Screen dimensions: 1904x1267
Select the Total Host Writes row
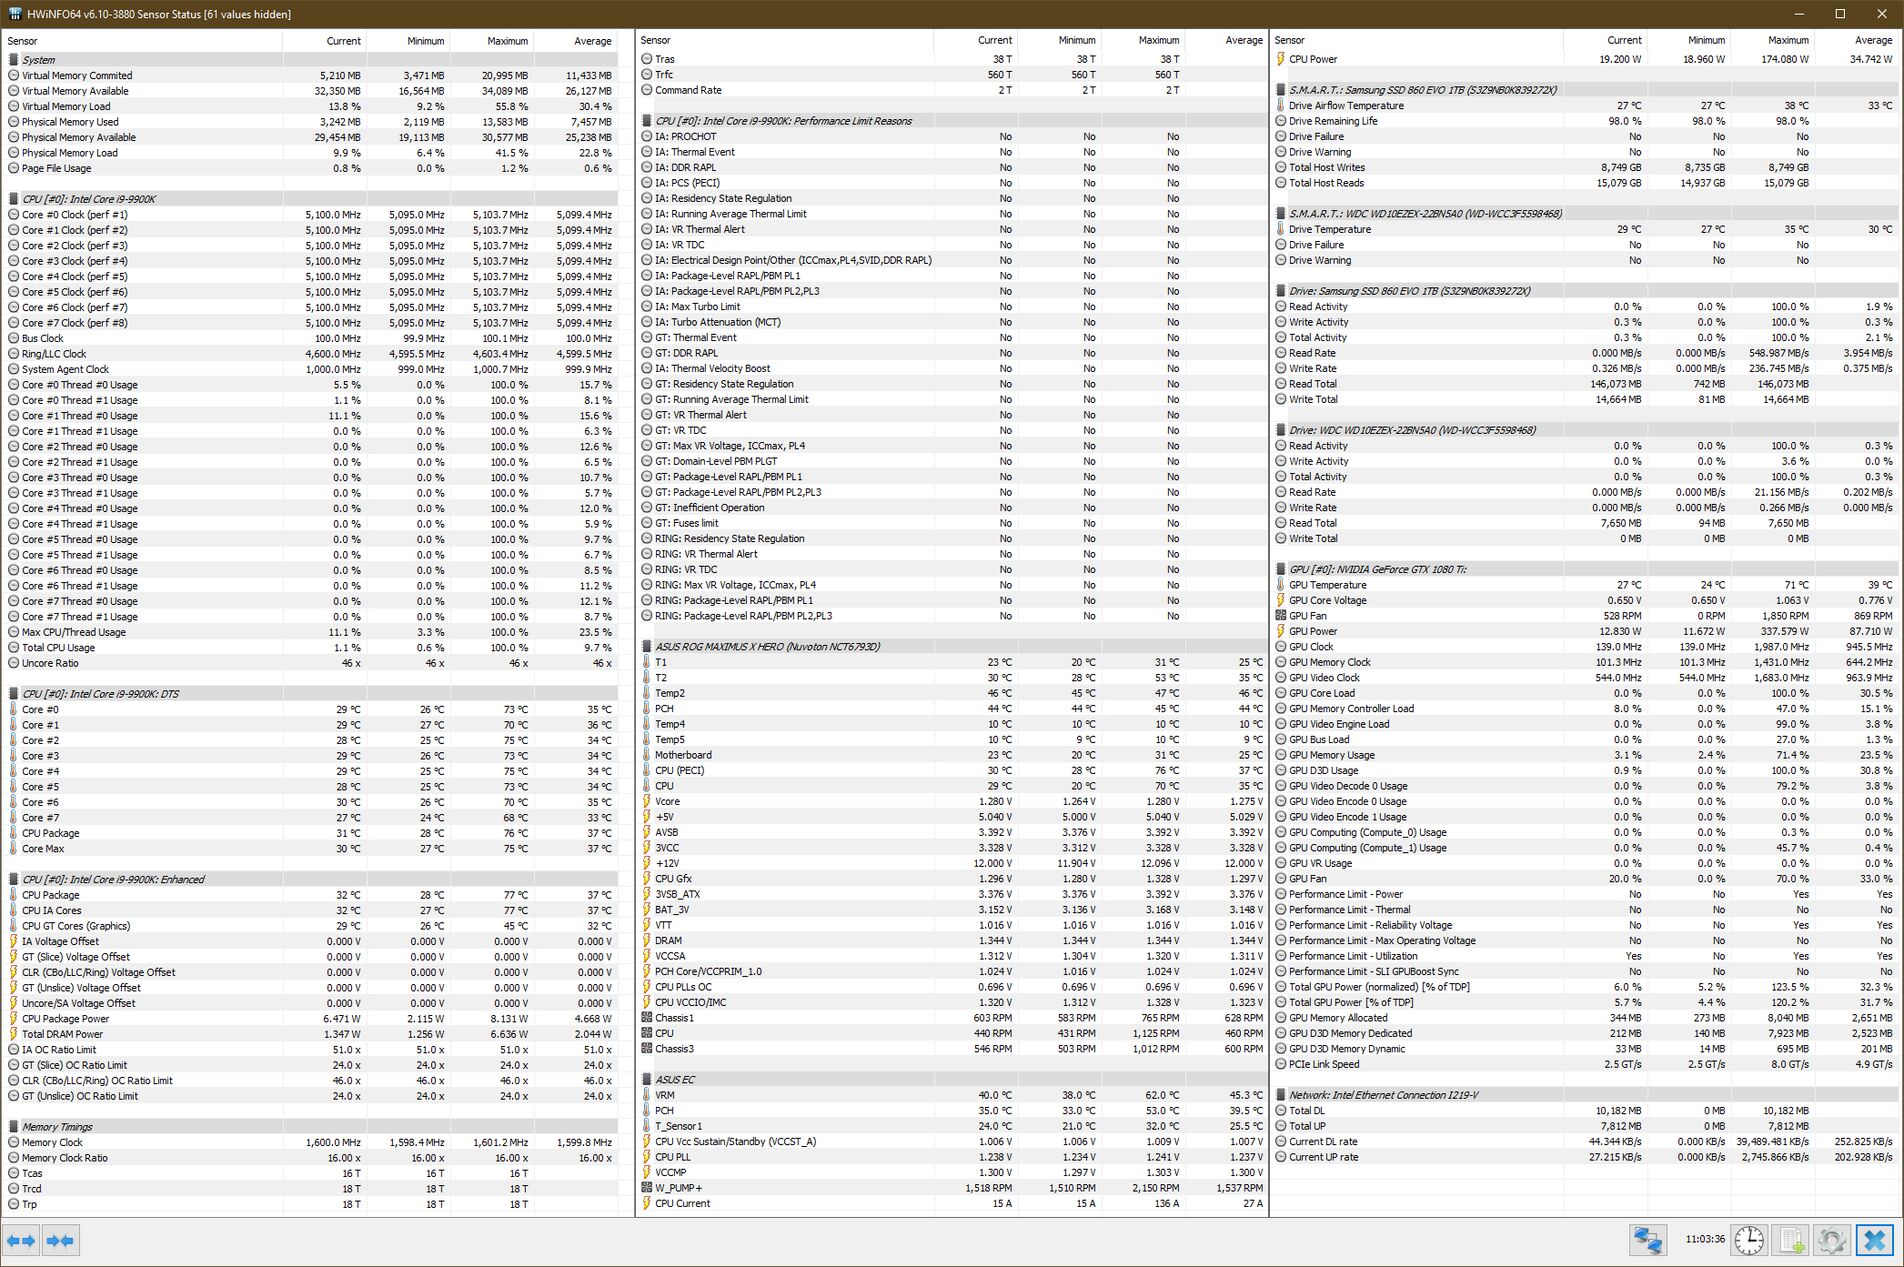click(1586, 167)
